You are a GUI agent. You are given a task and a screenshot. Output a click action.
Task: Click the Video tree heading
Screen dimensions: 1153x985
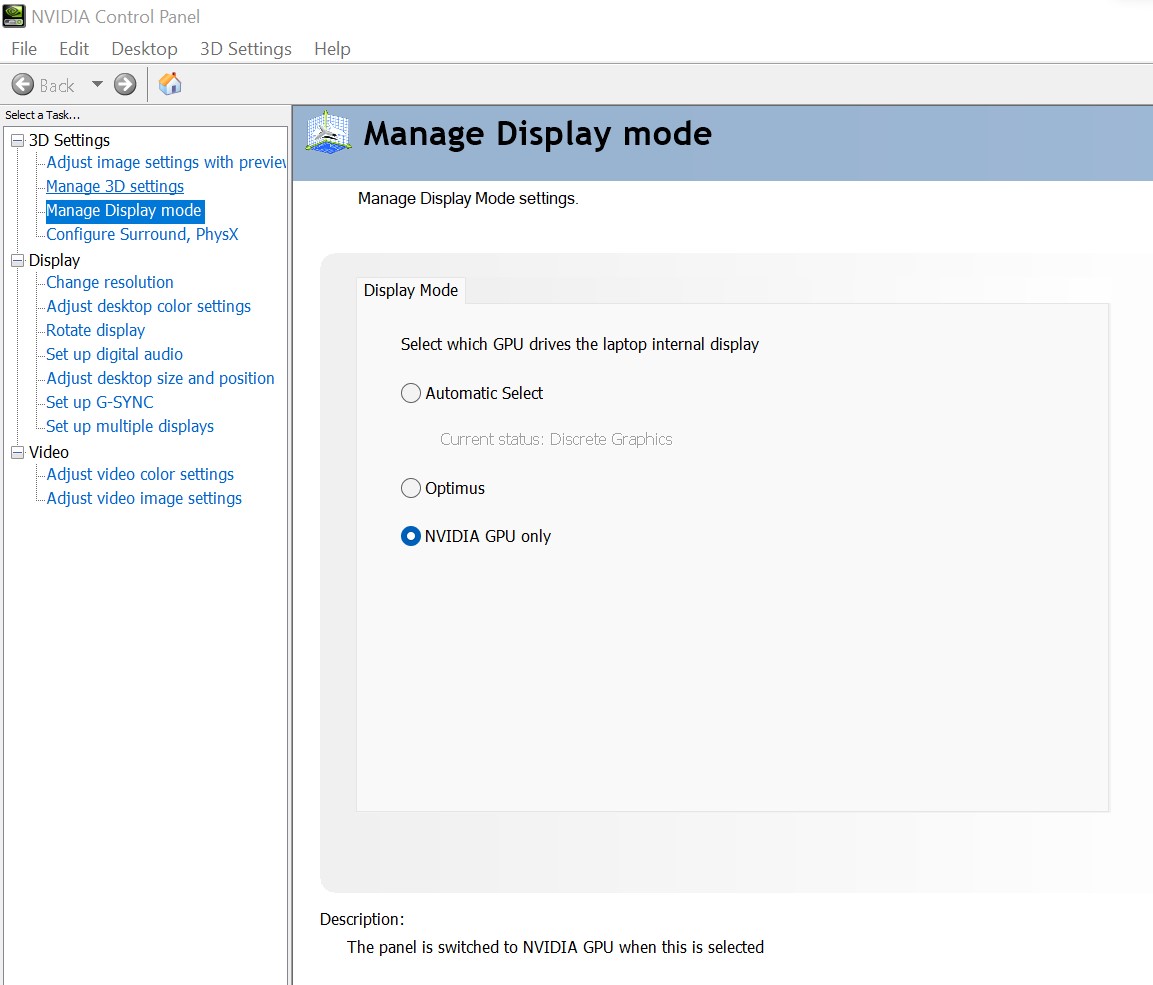click(49, 453)
